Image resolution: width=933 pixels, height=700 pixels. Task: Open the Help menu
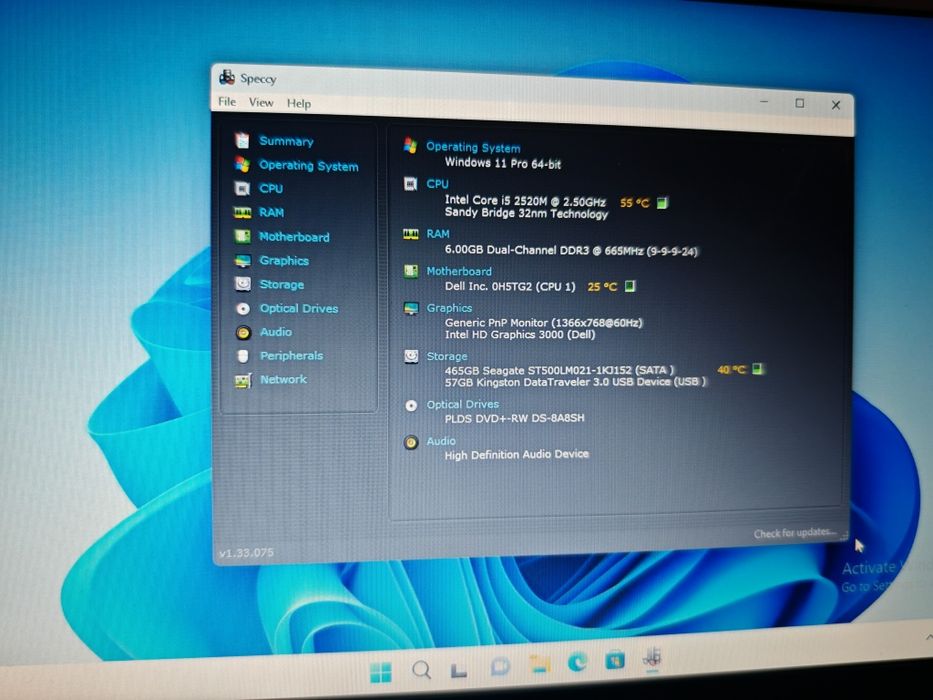[x=299, y=104]
